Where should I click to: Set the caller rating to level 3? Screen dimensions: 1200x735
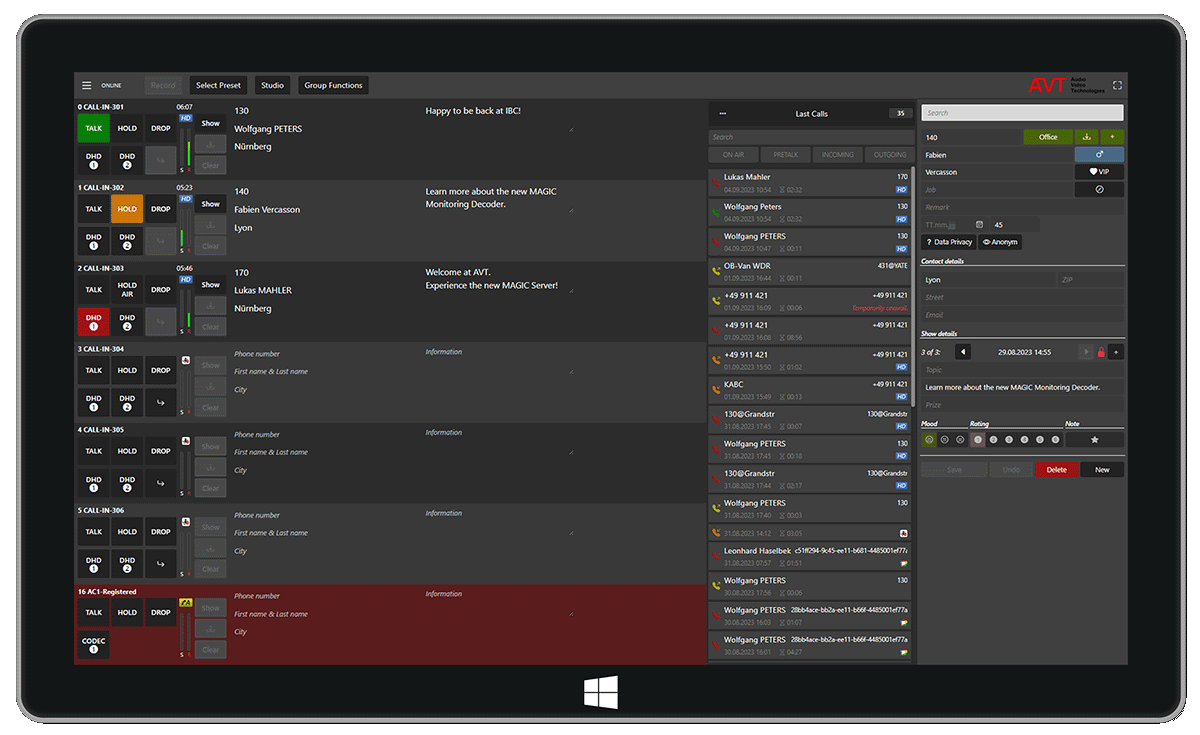tap(1008, 440)
